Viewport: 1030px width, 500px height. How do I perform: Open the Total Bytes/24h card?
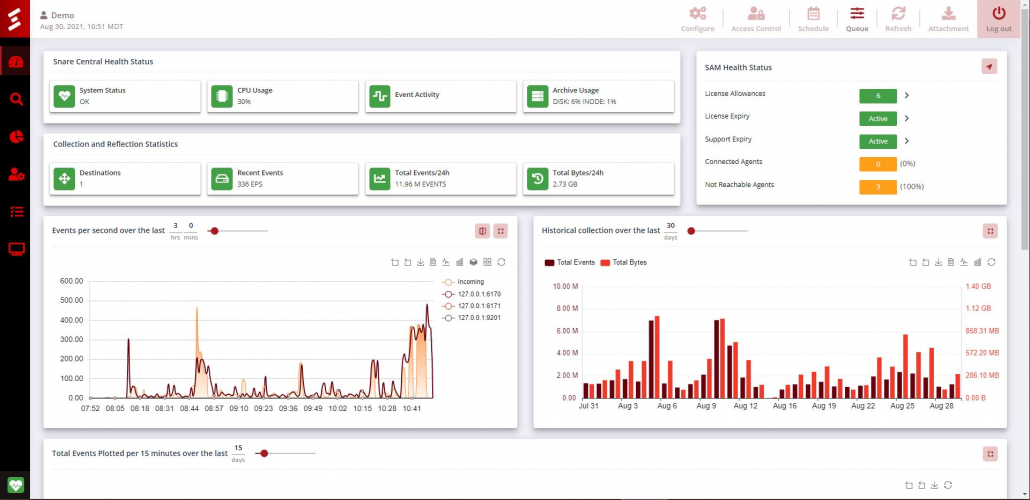pos(598,178)
